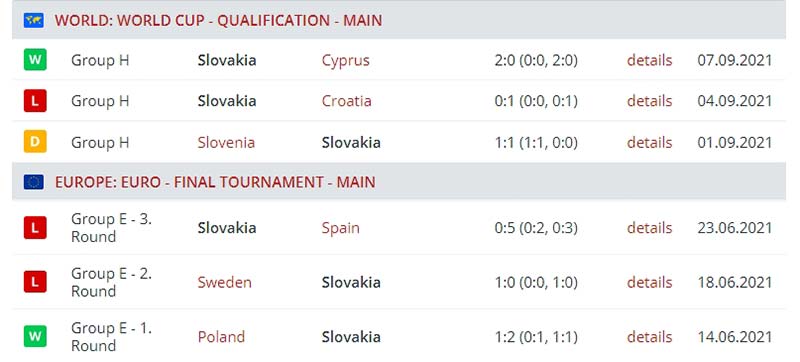Select the Croatia team name

tap(346, 101)
